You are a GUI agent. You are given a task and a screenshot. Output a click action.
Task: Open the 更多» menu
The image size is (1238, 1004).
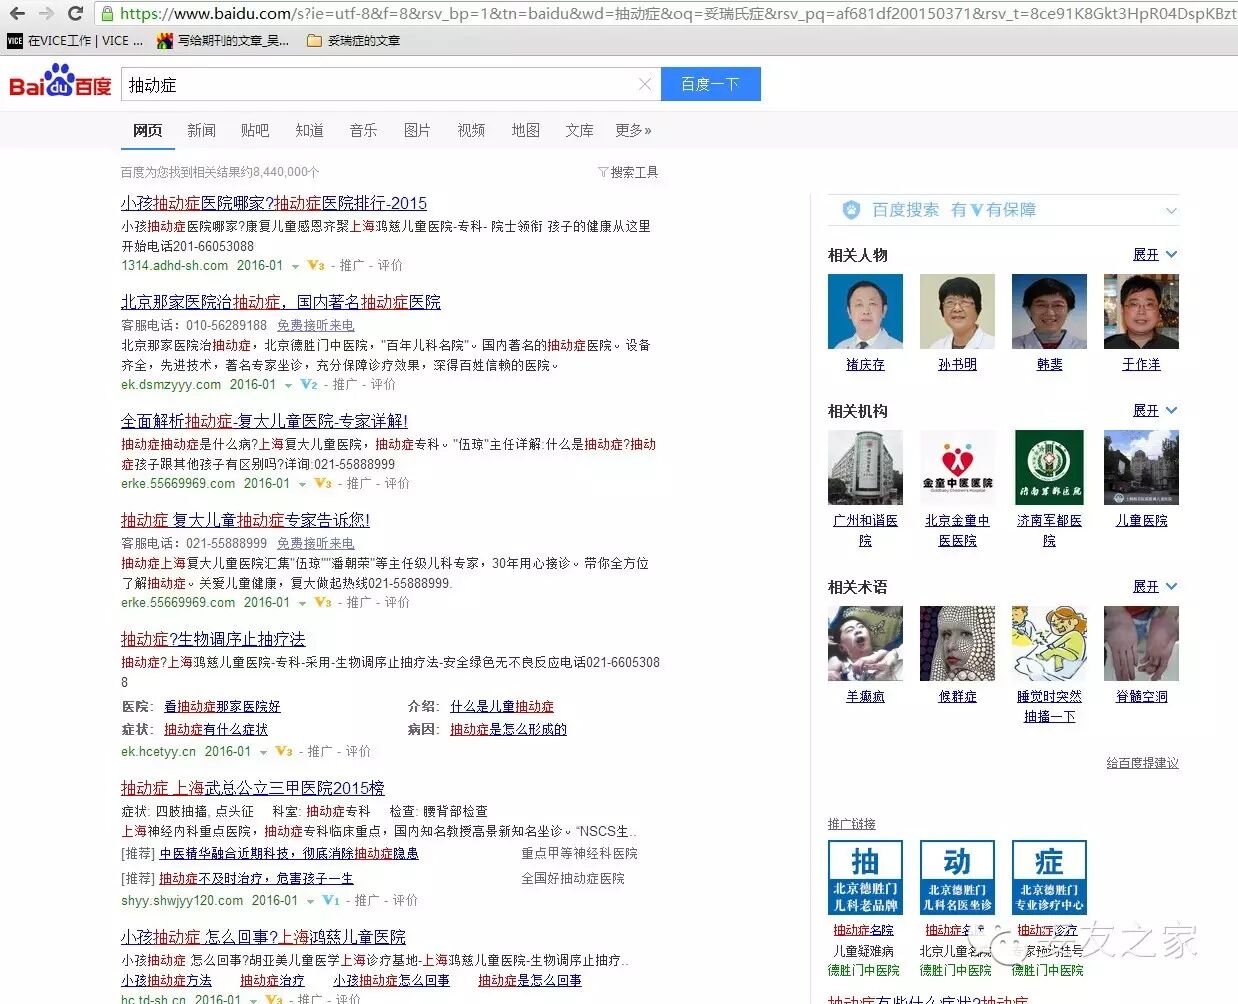(633, 130)
